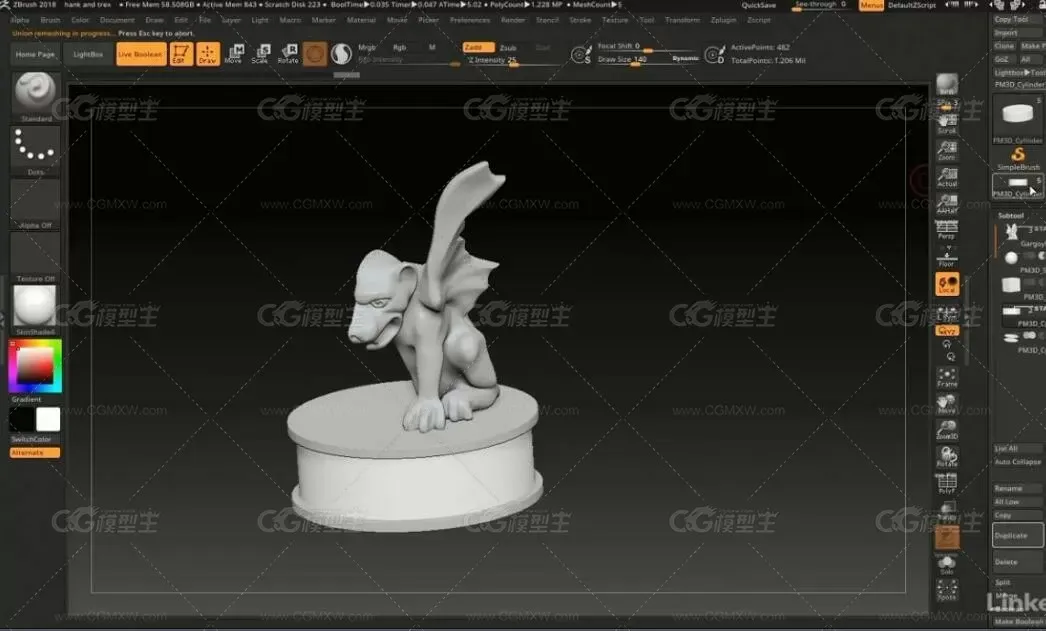
Task: Toggle Live Boolean mode
Action: click(x=141, y=54)
